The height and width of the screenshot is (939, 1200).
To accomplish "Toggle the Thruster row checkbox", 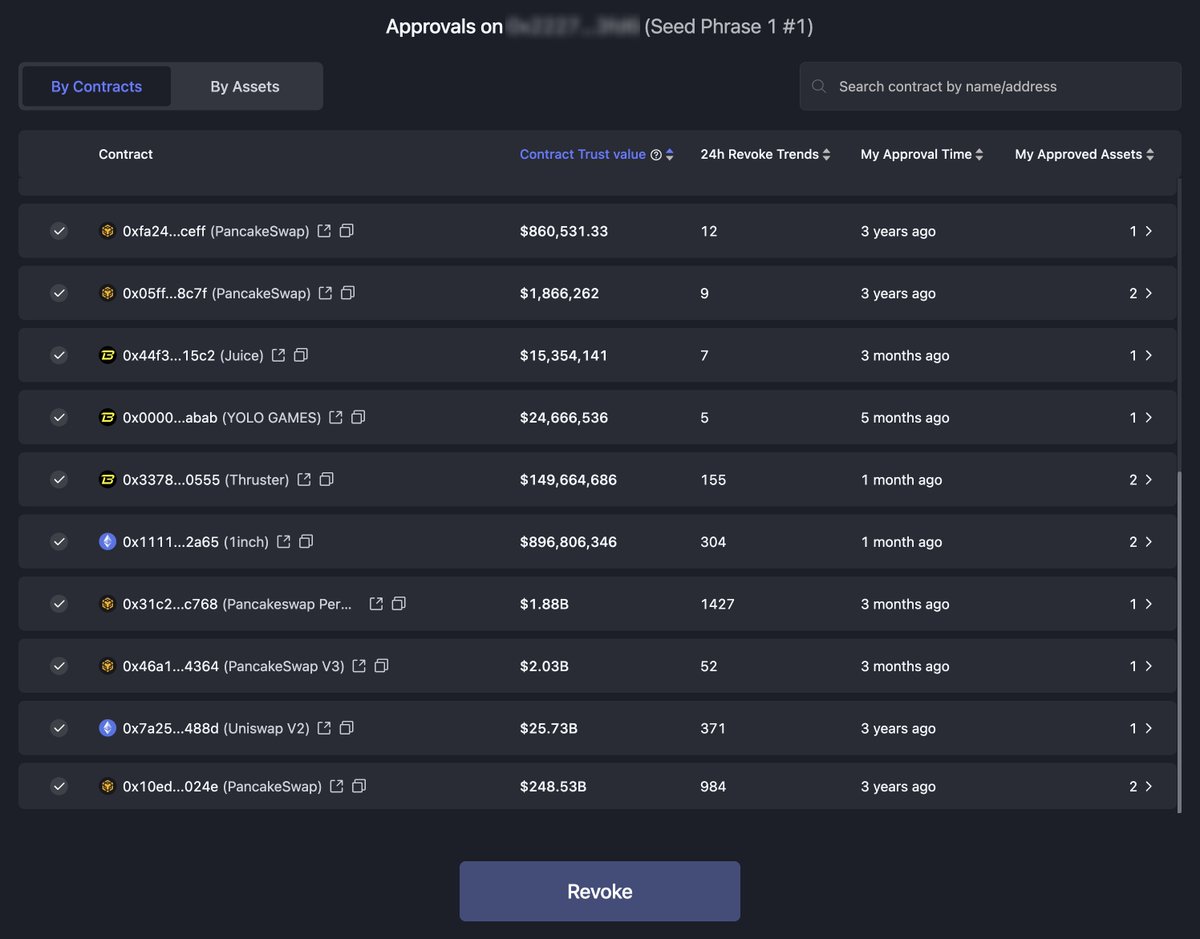I will (59, 479).
